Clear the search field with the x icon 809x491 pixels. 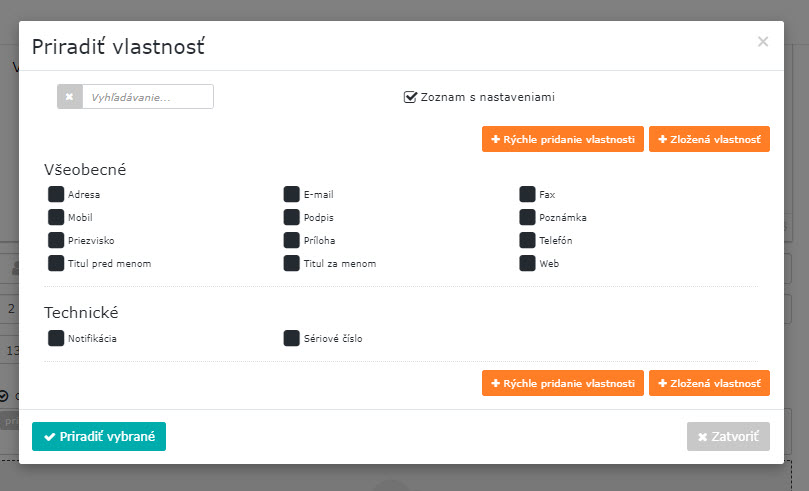(70, 97)
